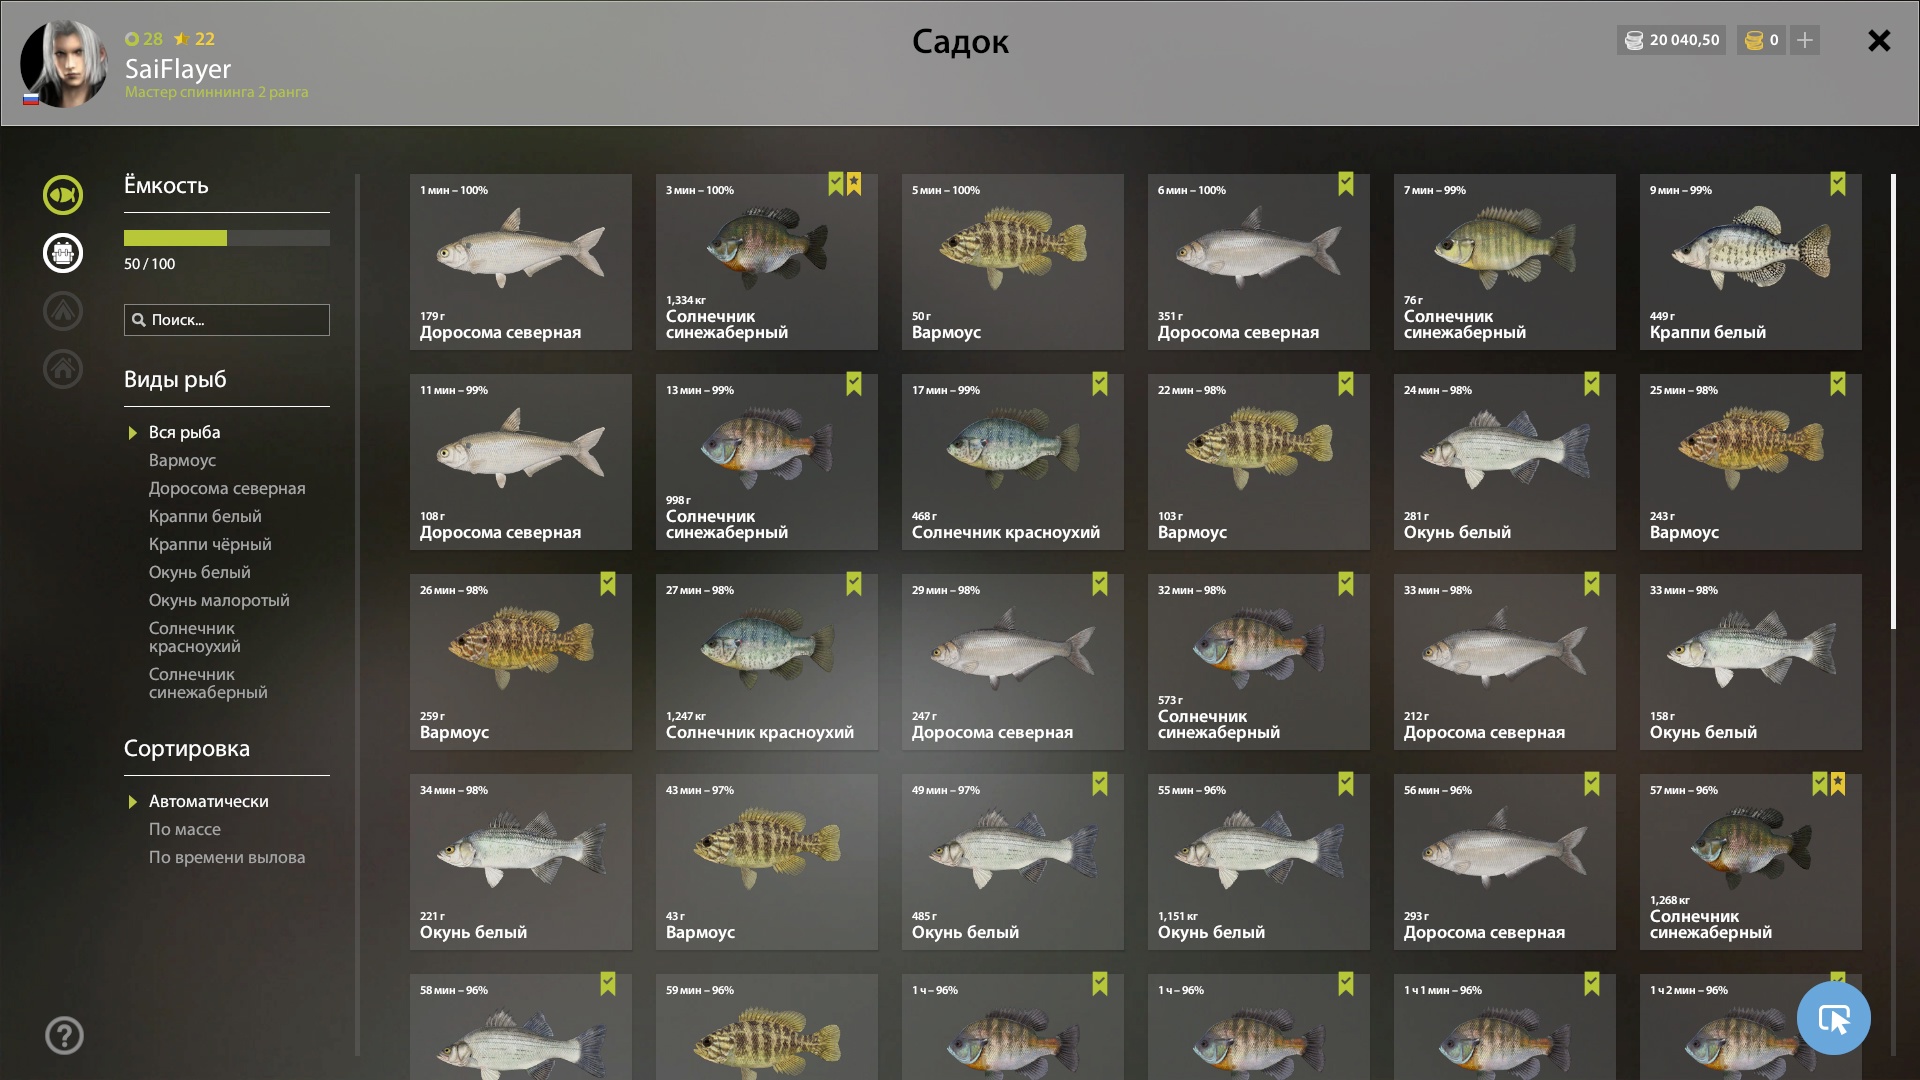1920x1080 pixels.
Task: Click the plus icon to add gold coins
Action: click(1805, 40)
